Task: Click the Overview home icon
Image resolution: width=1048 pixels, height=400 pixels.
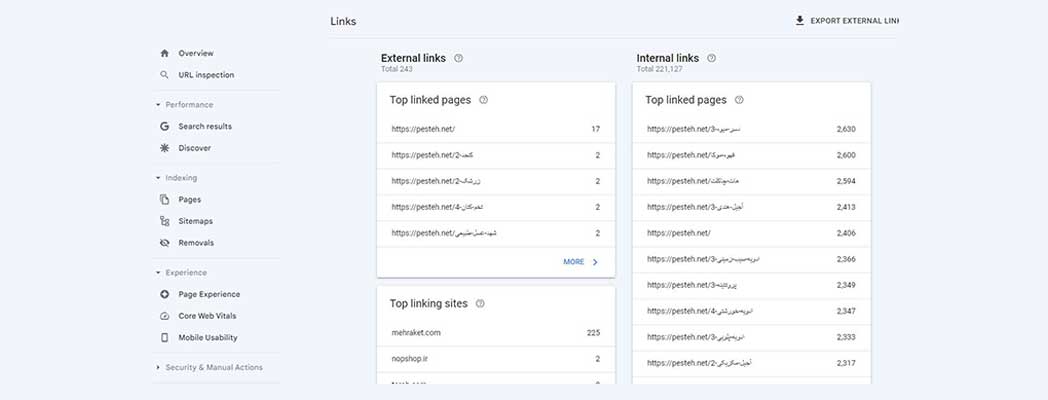Action: click(x=164, y=53)
